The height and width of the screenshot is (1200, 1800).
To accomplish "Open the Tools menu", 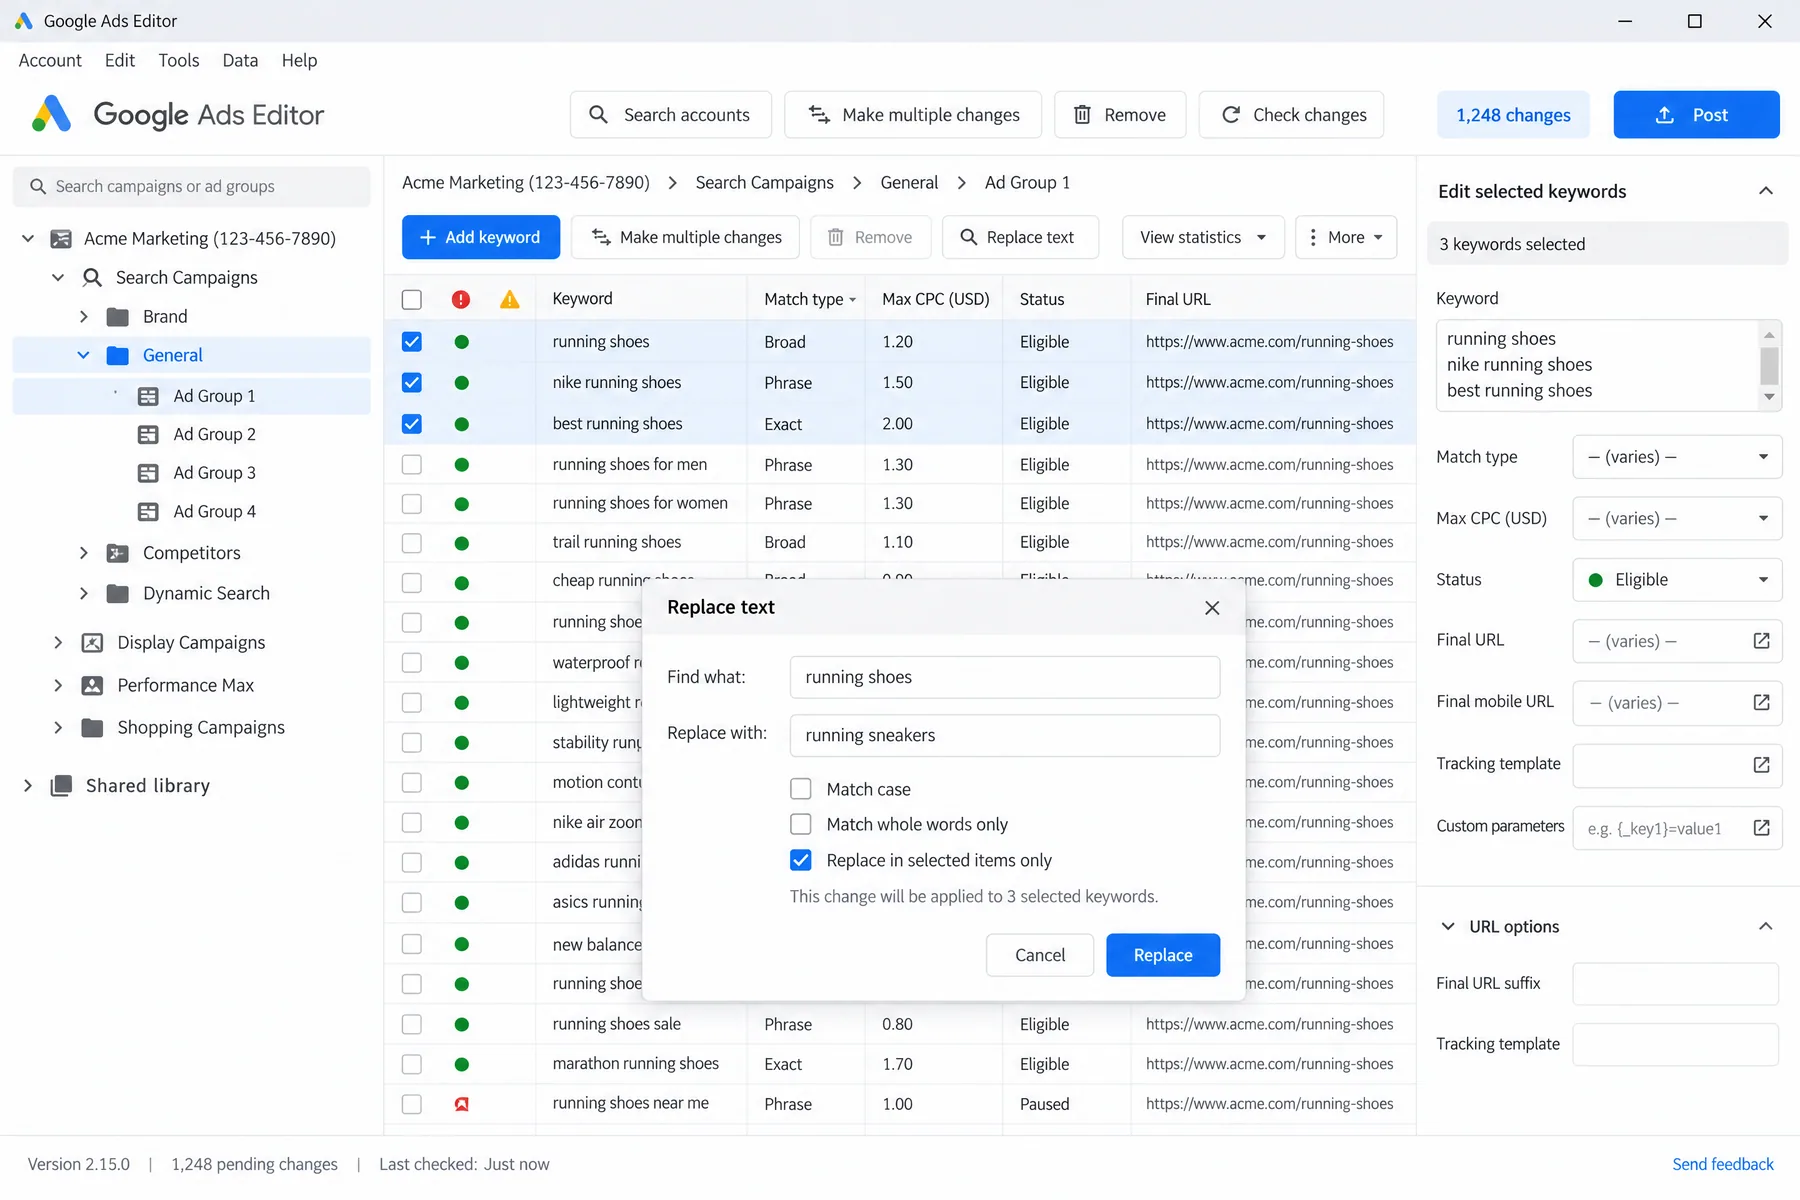I will click(179, 60).
